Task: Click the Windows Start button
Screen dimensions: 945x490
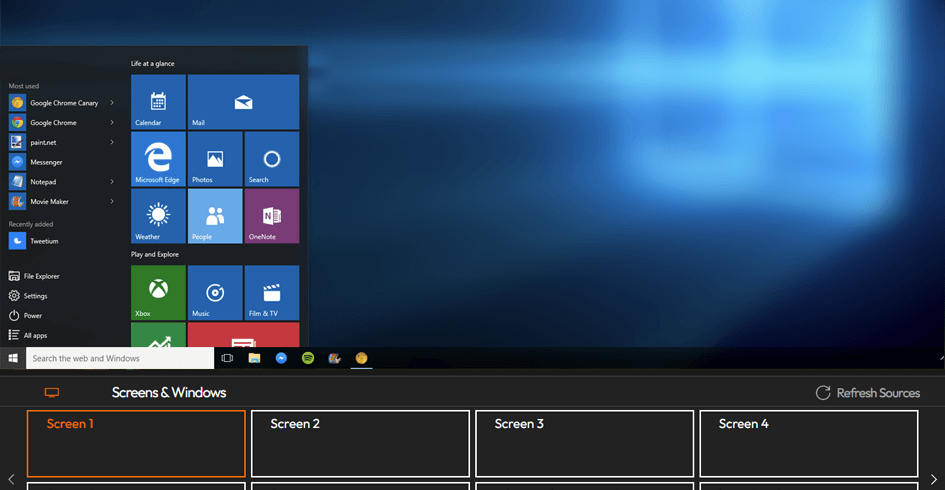Action: click(13, 358)
